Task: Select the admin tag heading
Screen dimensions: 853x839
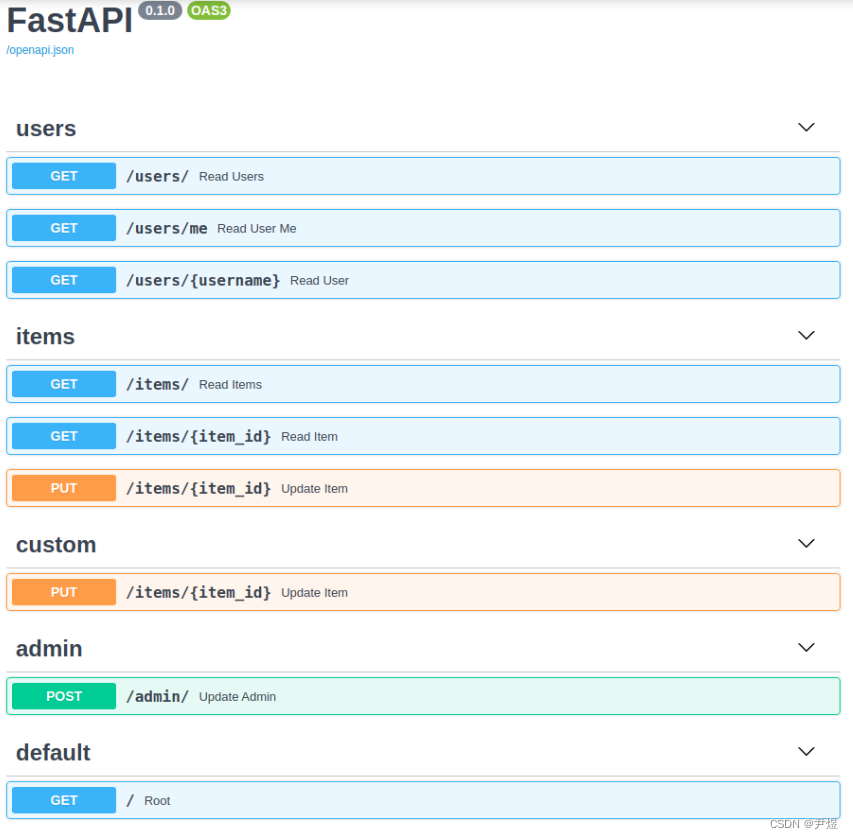Action: tap(49, 649)
